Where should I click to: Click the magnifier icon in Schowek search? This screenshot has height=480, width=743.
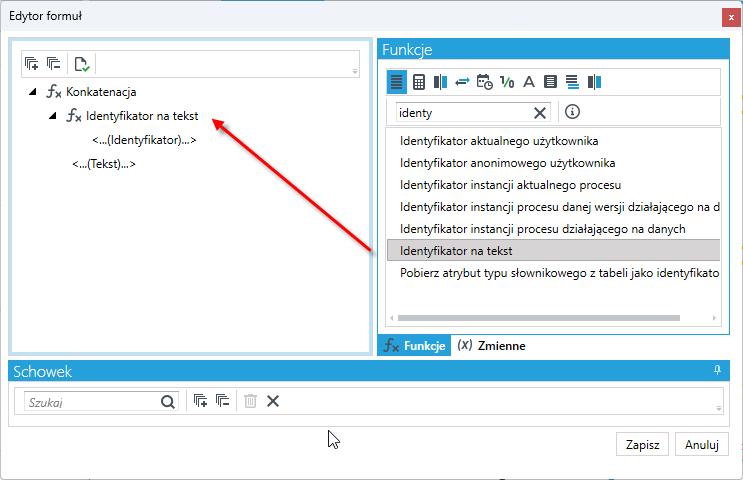pos(168,402)
